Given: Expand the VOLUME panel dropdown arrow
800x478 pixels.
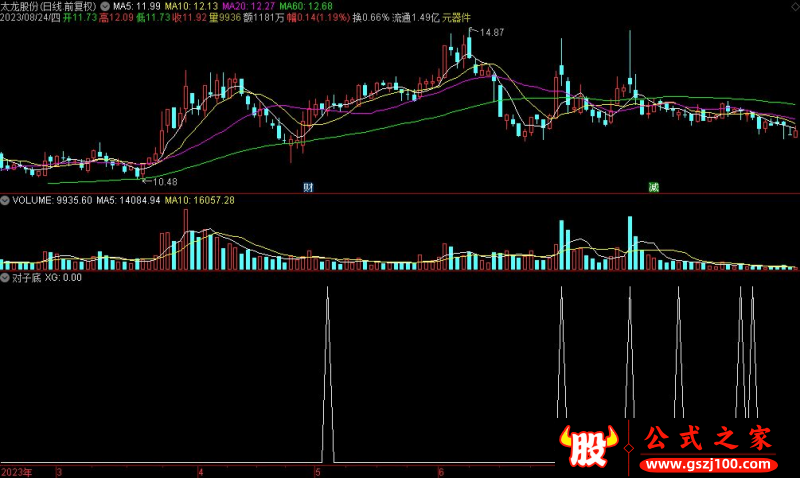Looking at the screenshot, I should click(5, 200).
